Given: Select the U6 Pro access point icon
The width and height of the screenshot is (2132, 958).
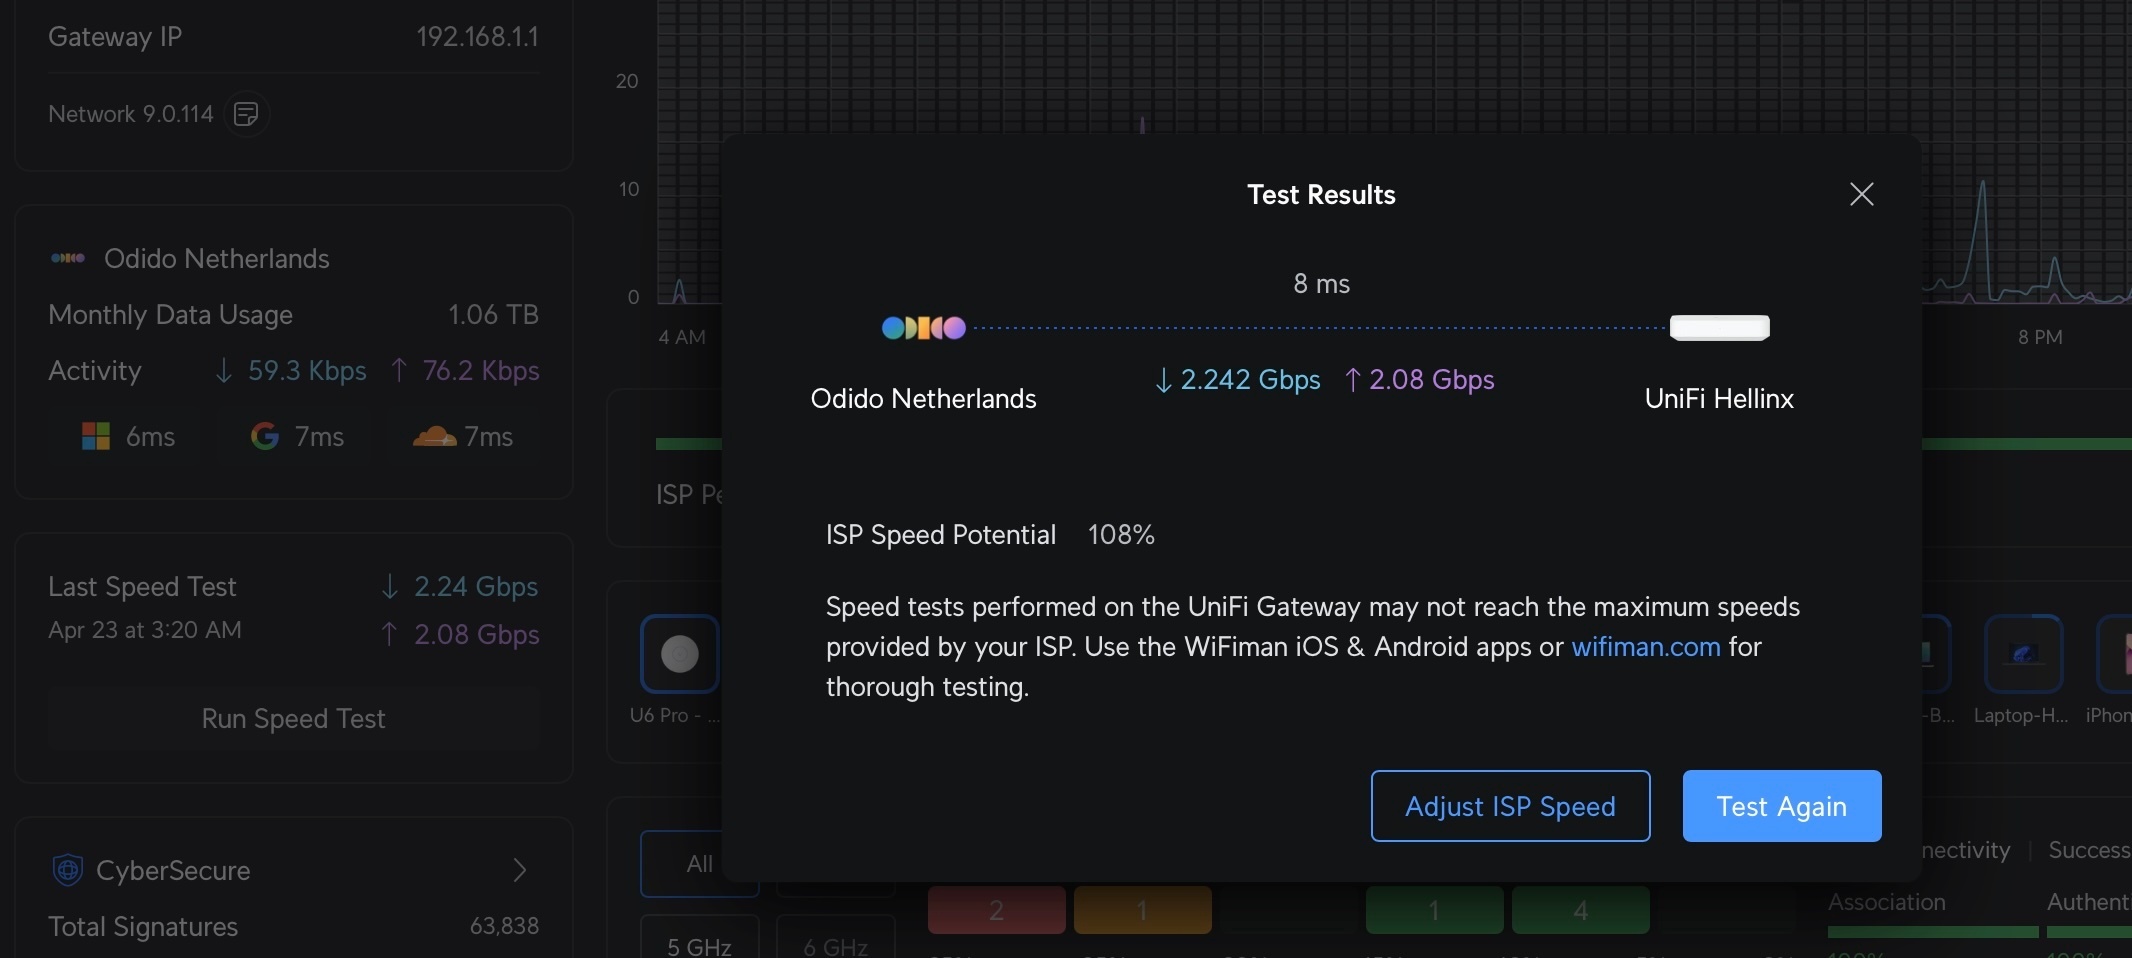Looking at the screenshot, I should tap(679, 654).
